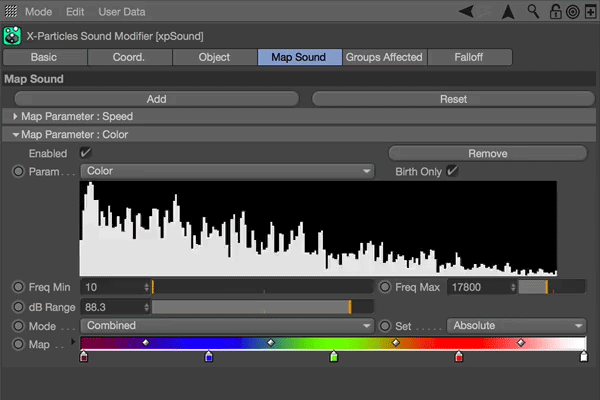600x400 pixels.
Task: Click the Freq Max value field
Action: tap(479, 287)
